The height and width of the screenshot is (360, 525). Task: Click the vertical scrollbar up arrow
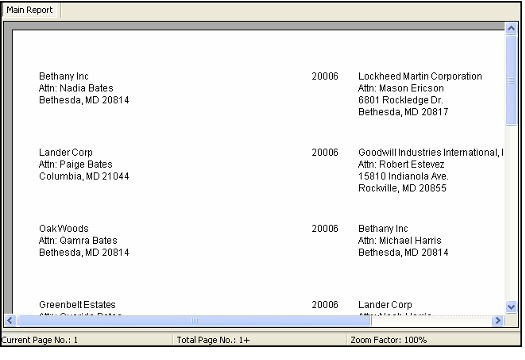point(511,28)
